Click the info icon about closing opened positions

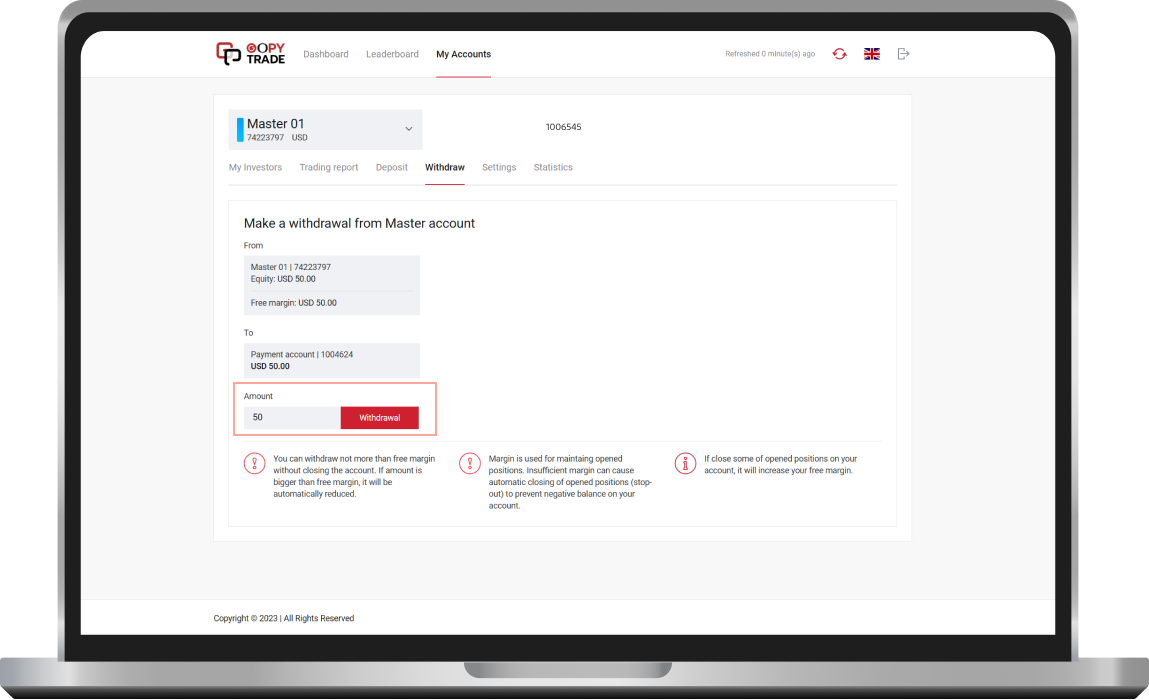click(x=685, y=463)
